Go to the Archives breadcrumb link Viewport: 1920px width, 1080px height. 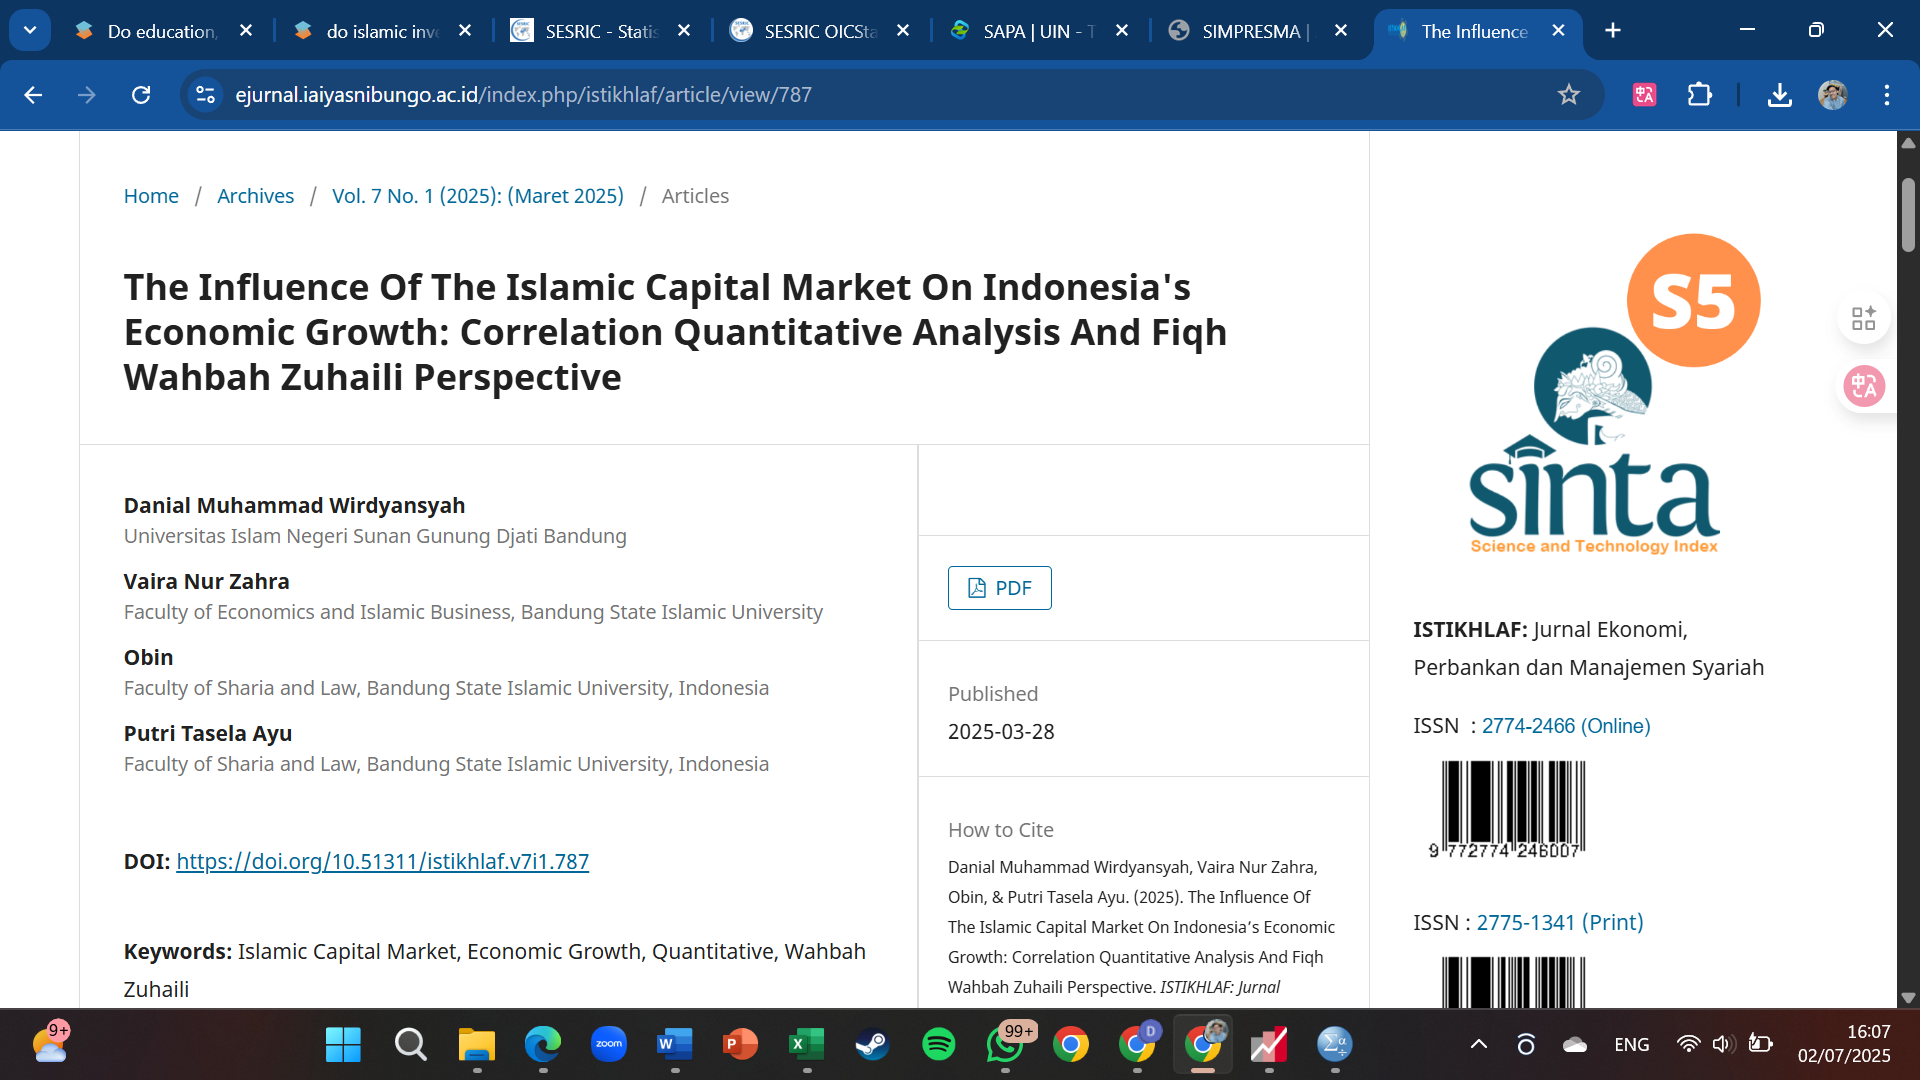pos(255,196)
